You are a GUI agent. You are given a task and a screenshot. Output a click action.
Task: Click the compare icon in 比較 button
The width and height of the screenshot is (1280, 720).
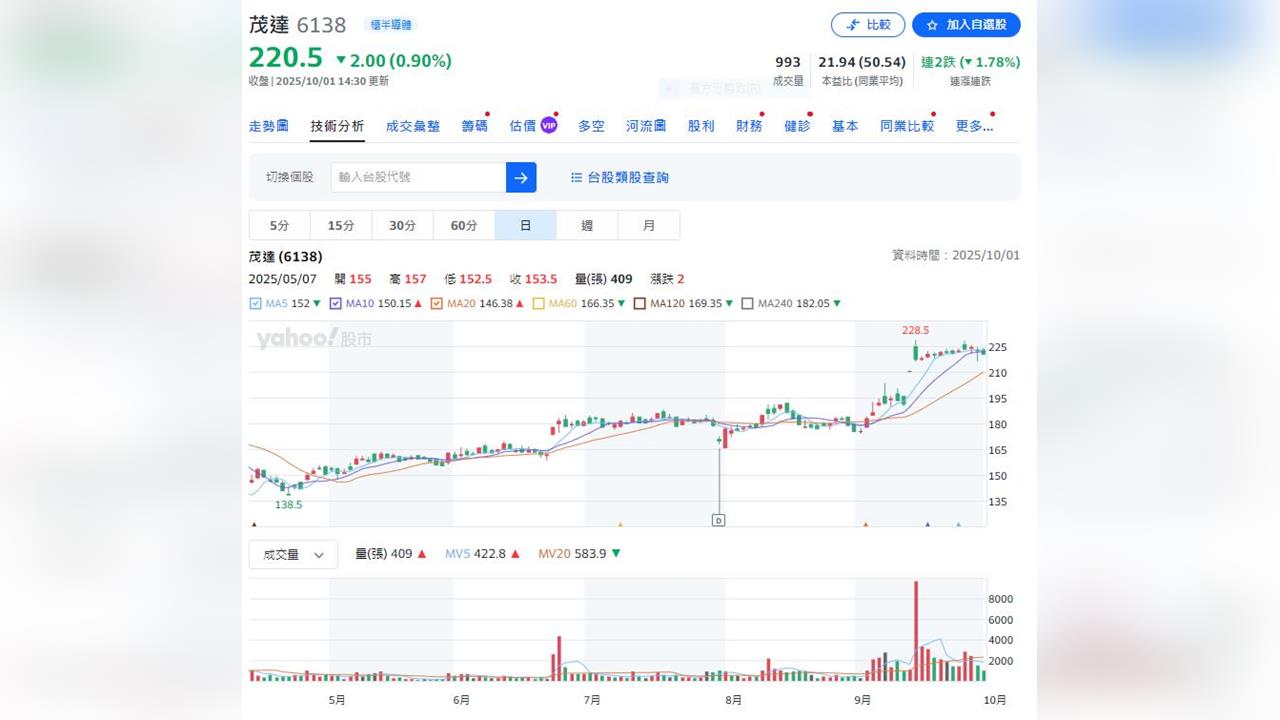coord(853,25)
